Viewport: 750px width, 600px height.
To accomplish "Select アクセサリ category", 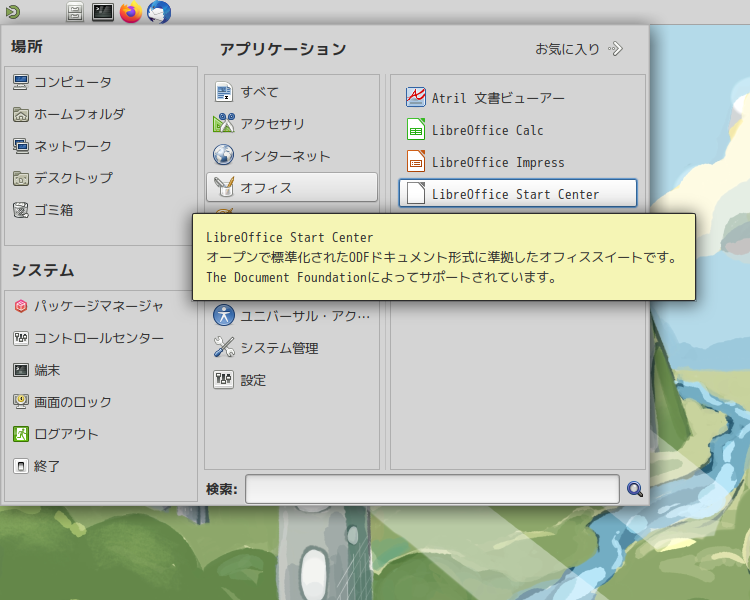I will coord(292,124).
